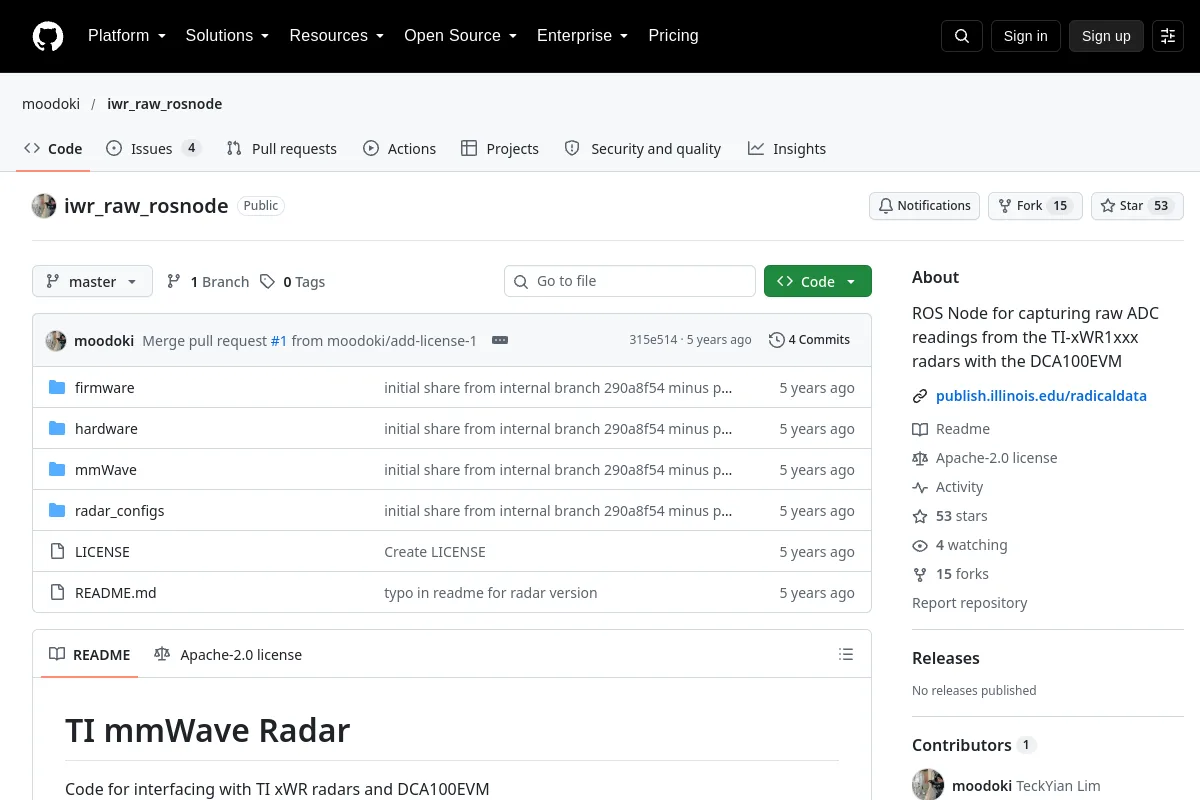Screen dimensions: 1200x800
Task: Open commit hash 315e514
Action: tap(653, 340)
